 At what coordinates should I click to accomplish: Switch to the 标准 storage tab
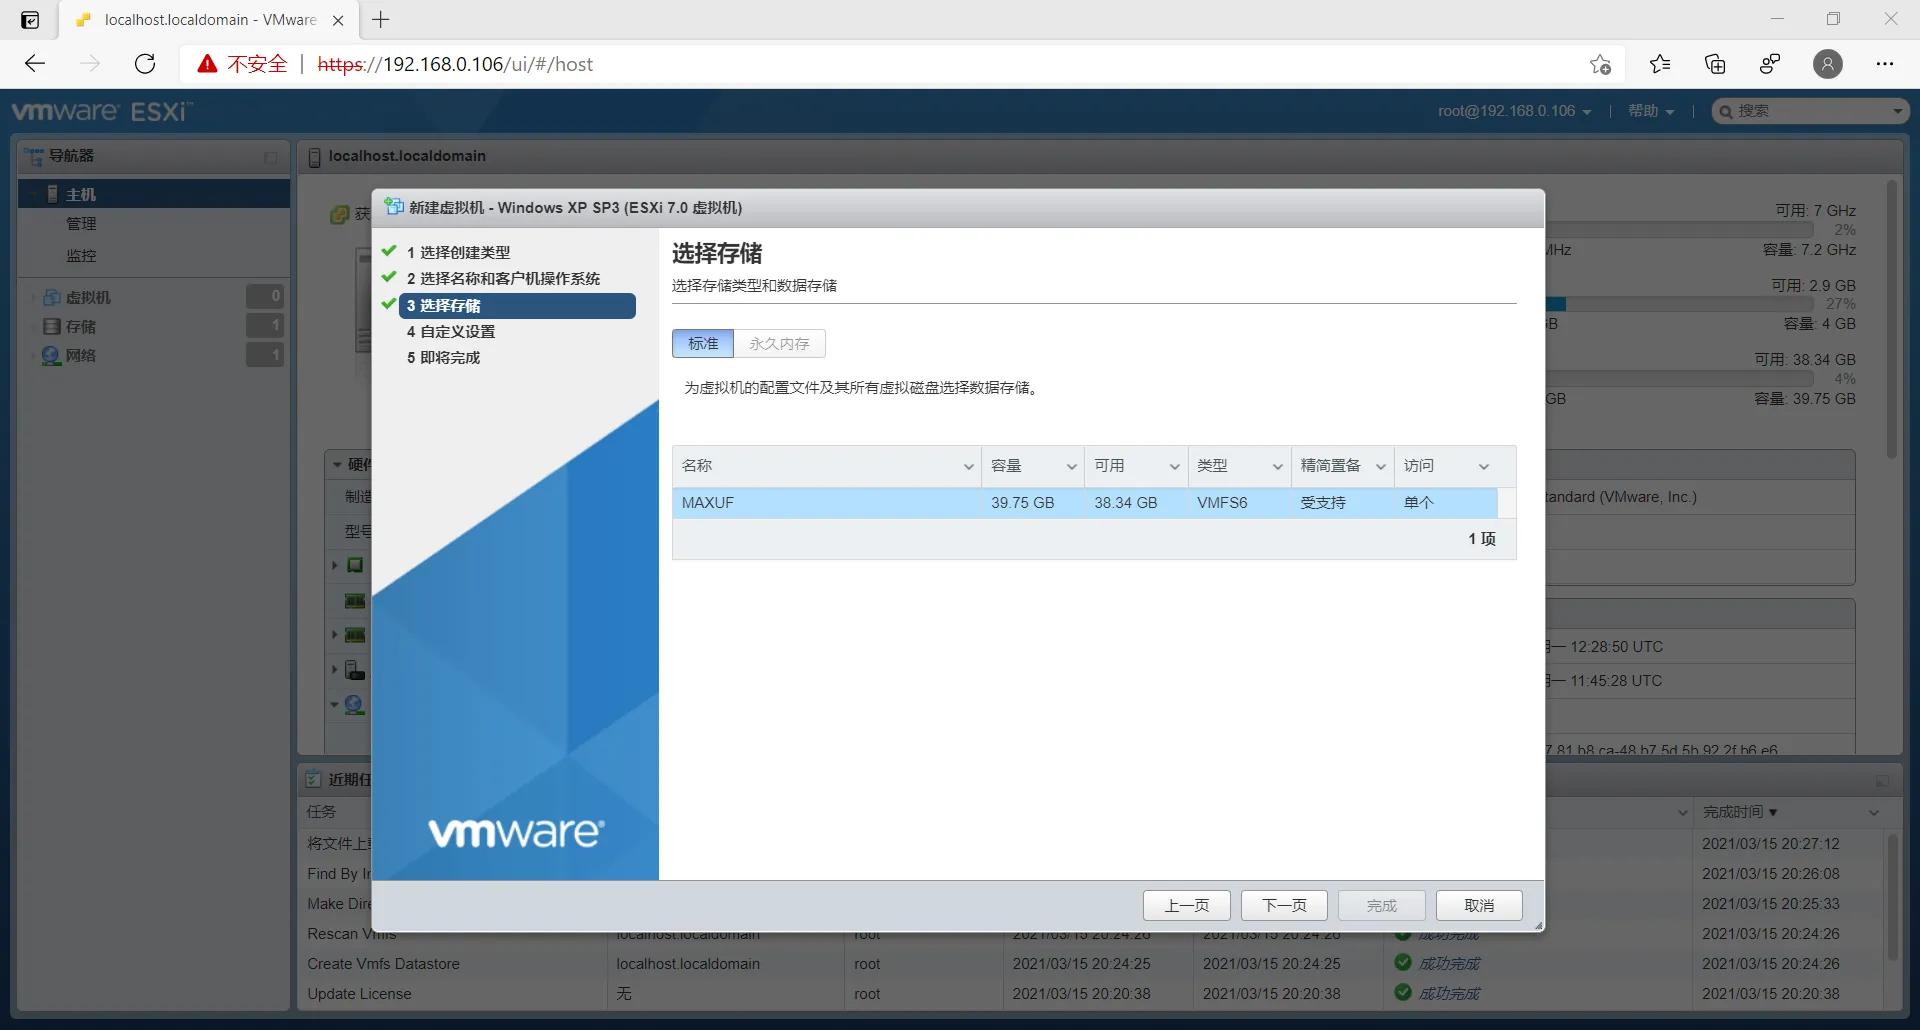[702, 343]
